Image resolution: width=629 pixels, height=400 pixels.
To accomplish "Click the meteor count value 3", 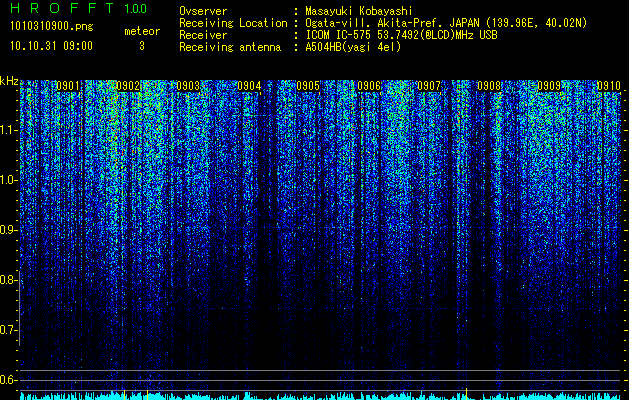I will (x=142, y=46).
